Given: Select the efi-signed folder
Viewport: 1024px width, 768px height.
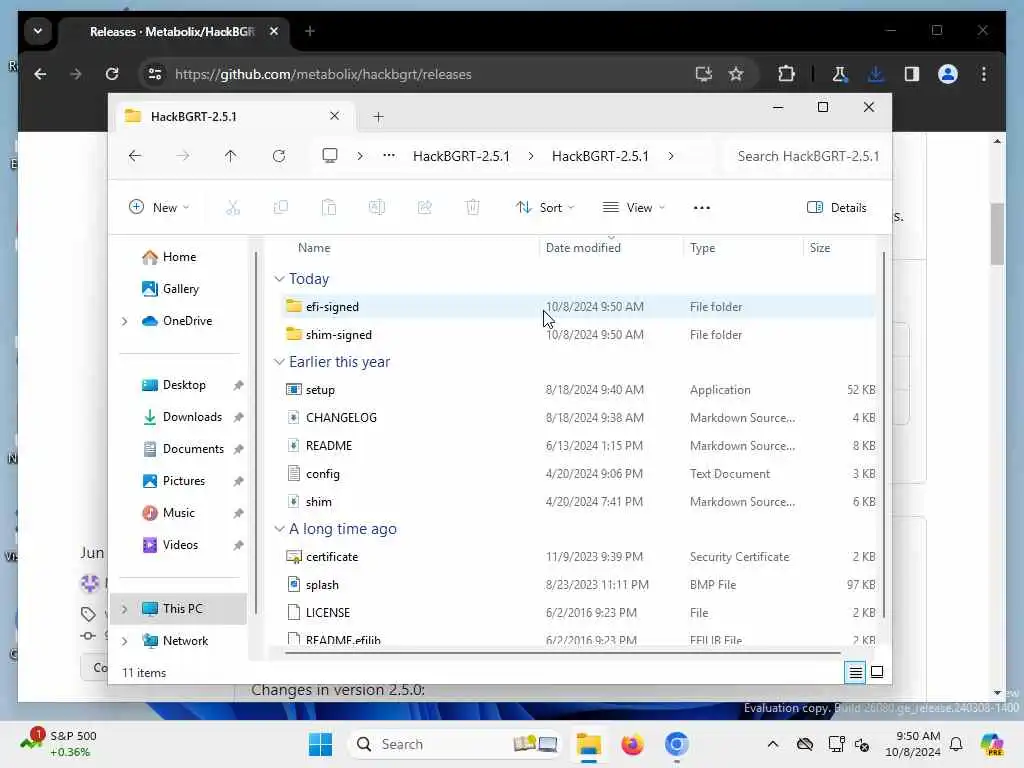Looking at the screenshot, I should (578, 306).
